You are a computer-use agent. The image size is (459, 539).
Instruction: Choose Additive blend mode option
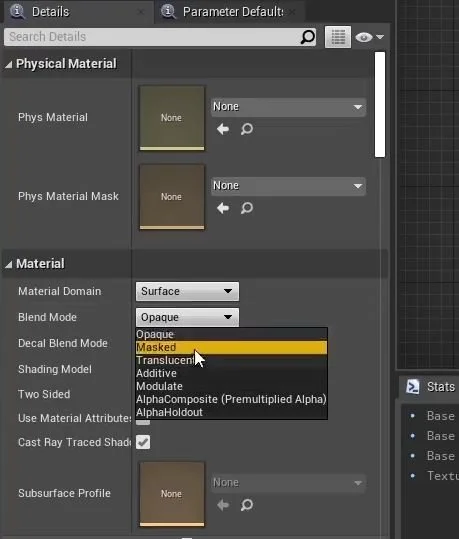coord(231,373)
